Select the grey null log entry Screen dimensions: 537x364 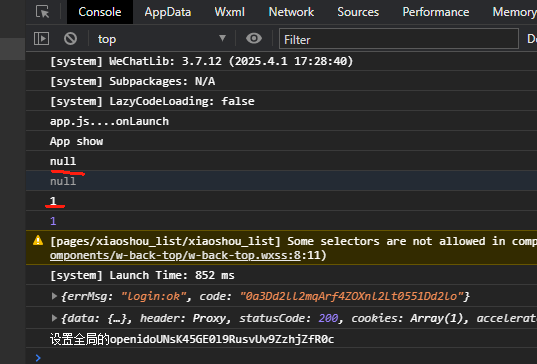[x=282, y=180]
